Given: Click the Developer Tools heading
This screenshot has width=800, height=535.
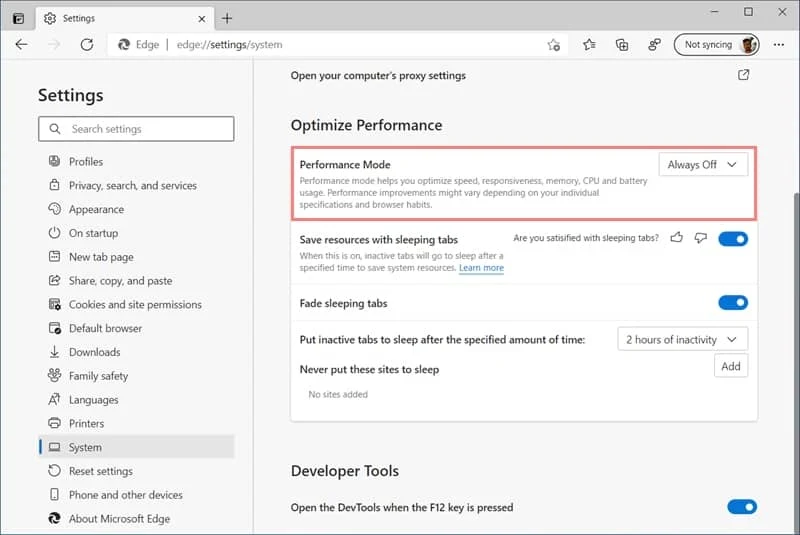Looking at the screenshot, I should coord(345,471).
